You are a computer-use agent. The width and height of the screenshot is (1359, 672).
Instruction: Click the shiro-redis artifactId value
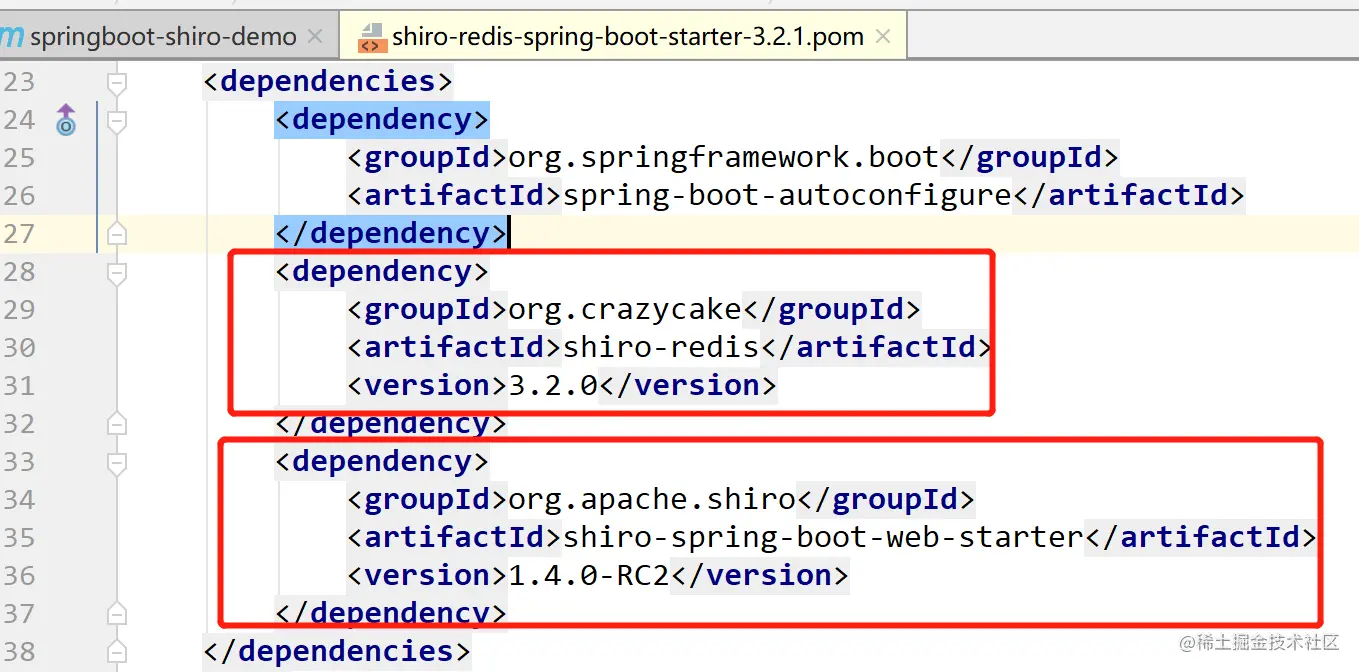tap(661, 348)
